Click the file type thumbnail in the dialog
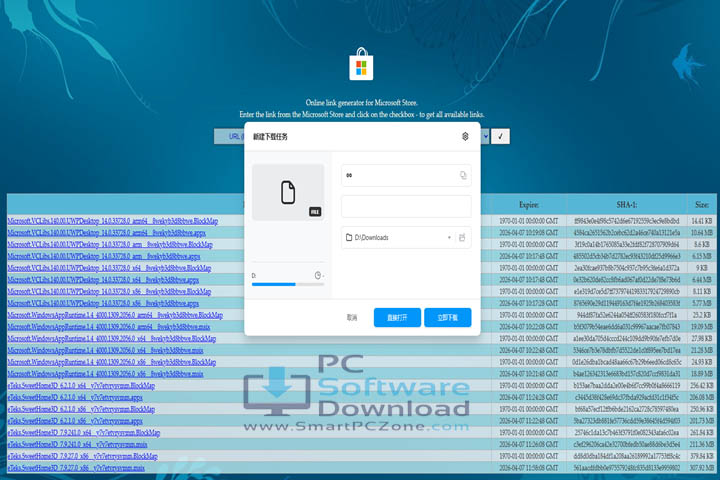This screenshot has height=480, width=720. pos(288,192)
